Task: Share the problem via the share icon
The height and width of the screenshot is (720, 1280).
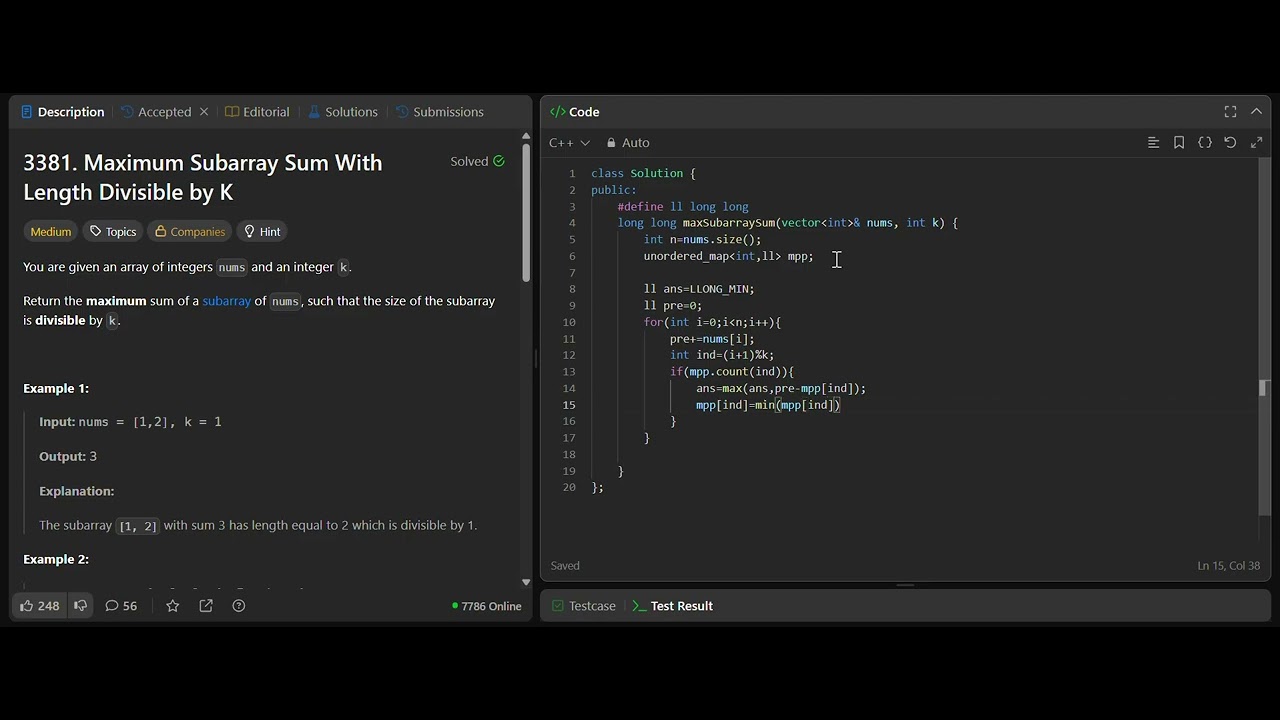Action: pyautogui.click(x=206, y=606)
